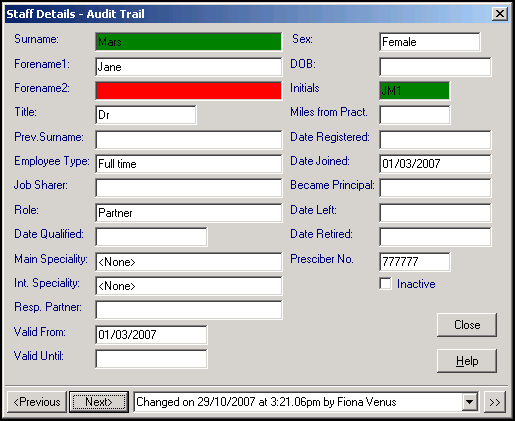515x421 pixels.
Task: Go to the Next audit entry
Action: point(99,402)
